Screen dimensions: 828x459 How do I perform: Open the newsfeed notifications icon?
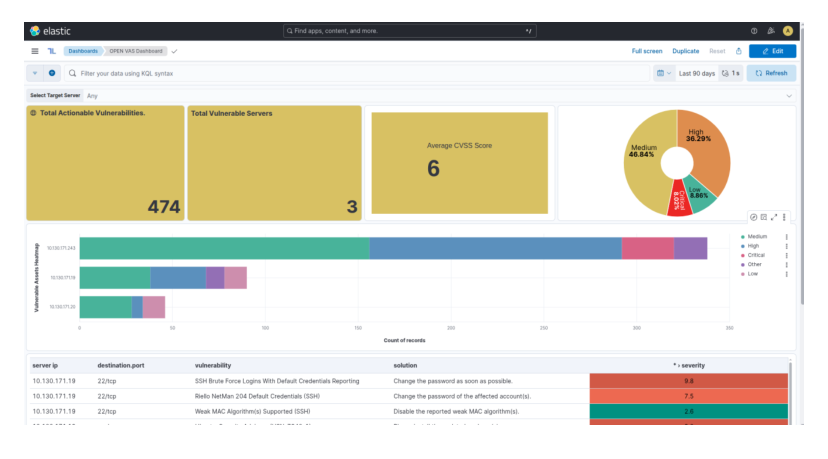pos(771,31)
